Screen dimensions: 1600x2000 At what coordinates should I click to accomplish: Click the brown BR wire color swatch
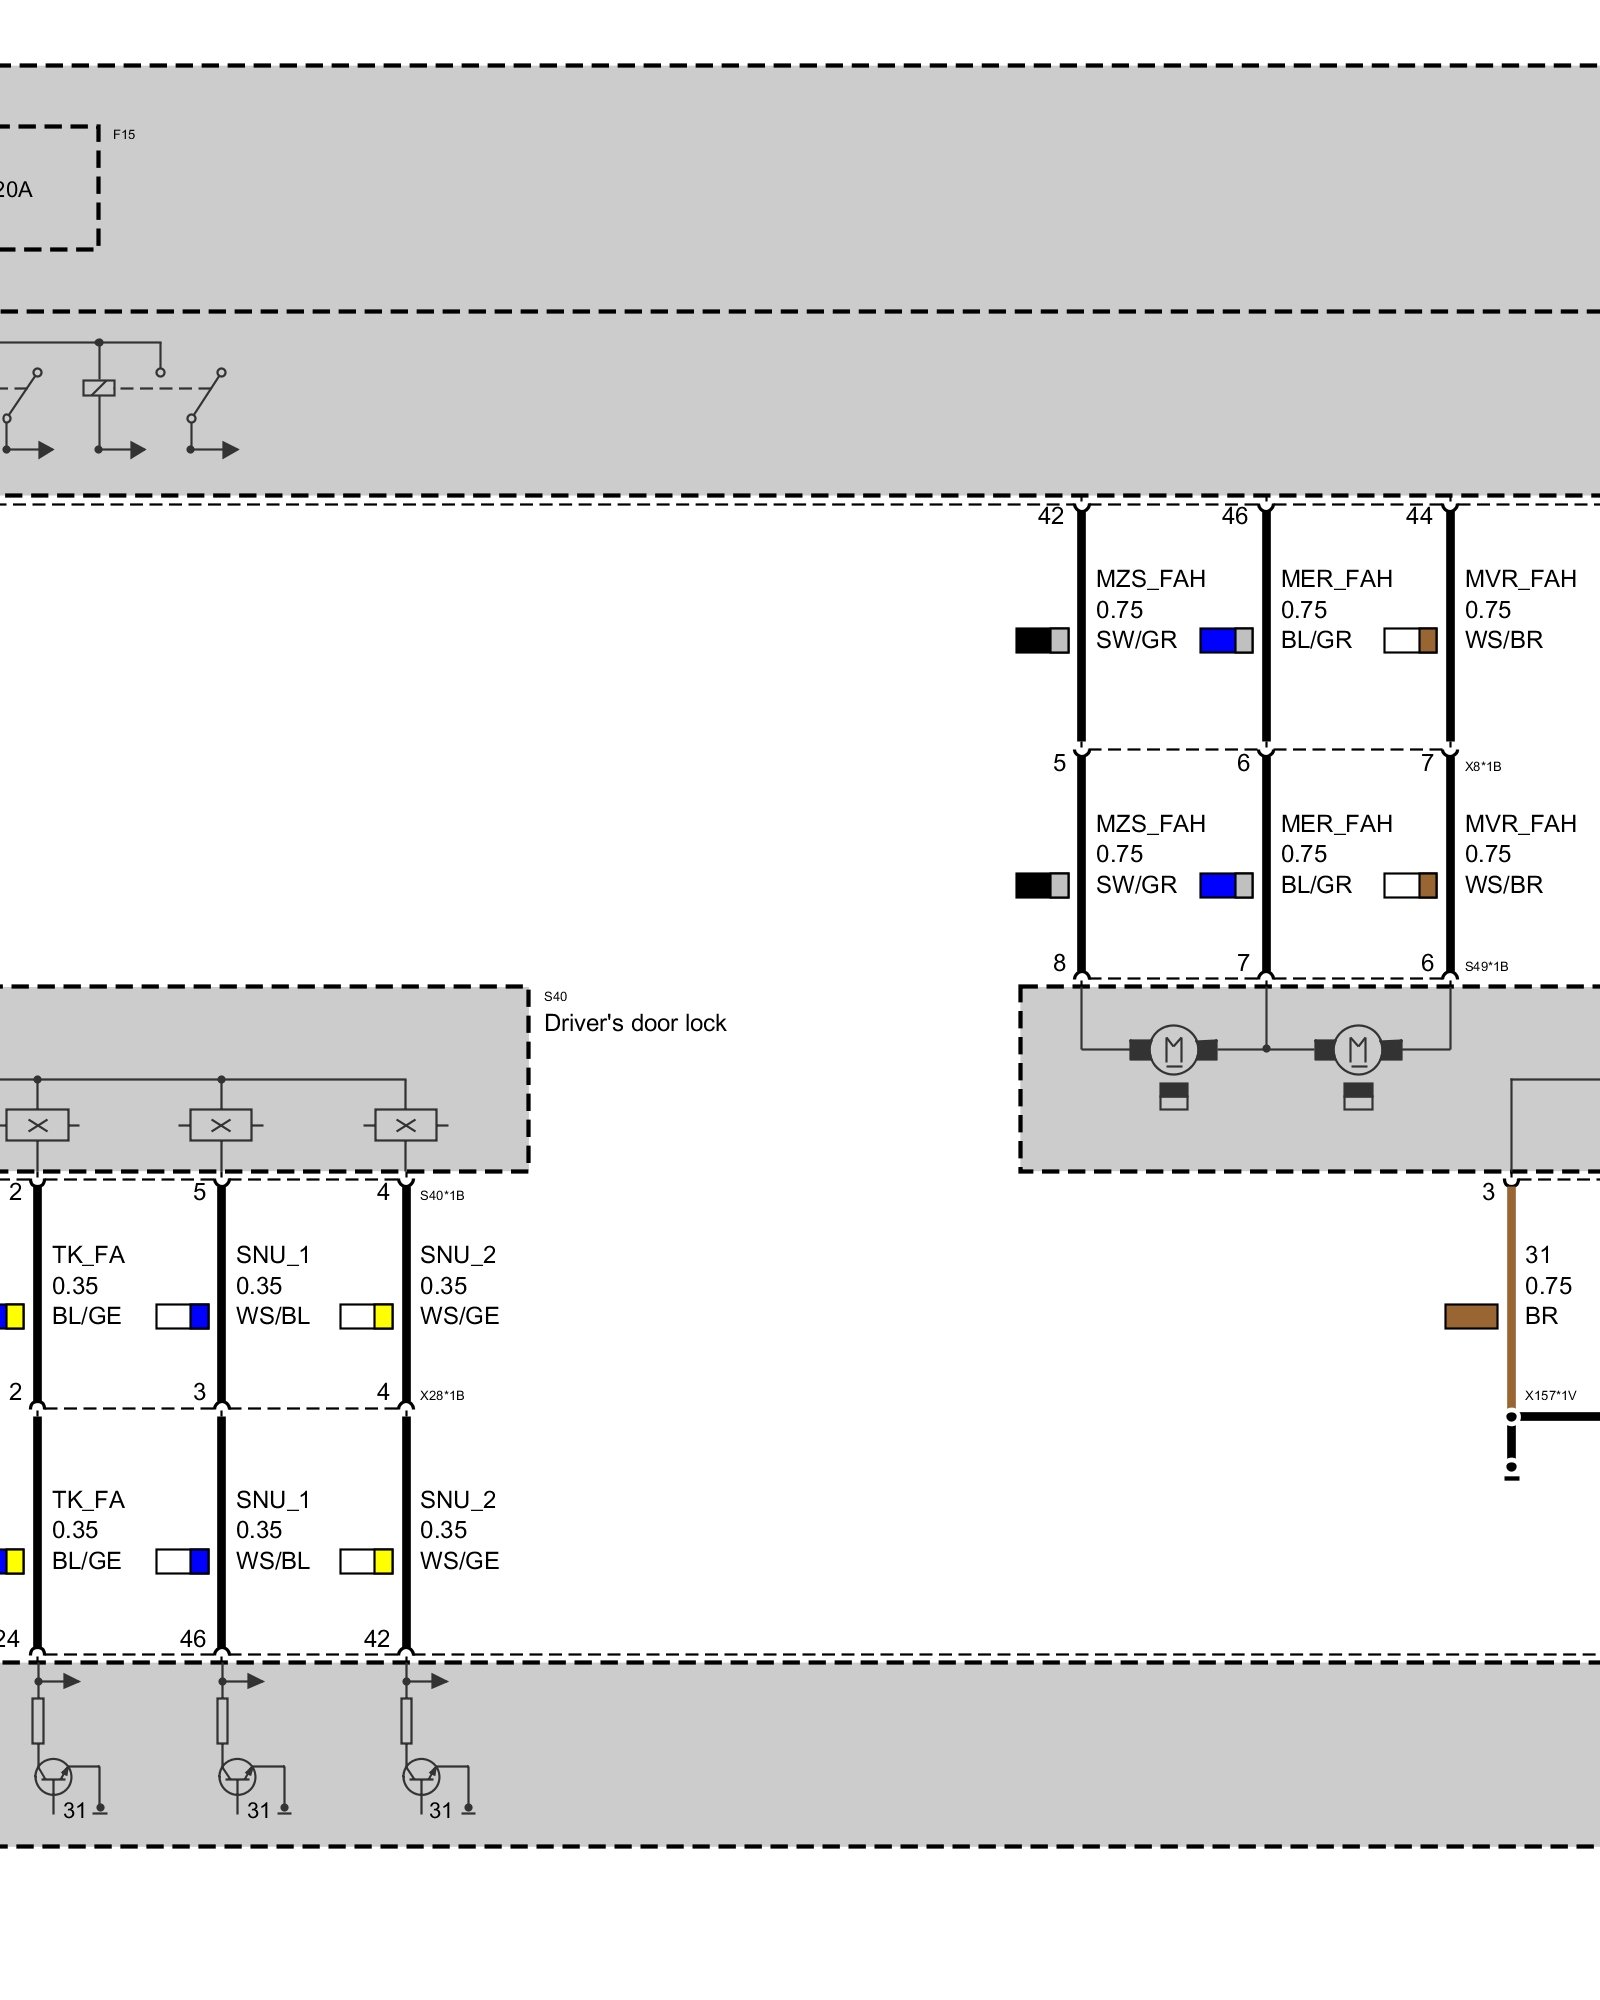[1471, 1316]
